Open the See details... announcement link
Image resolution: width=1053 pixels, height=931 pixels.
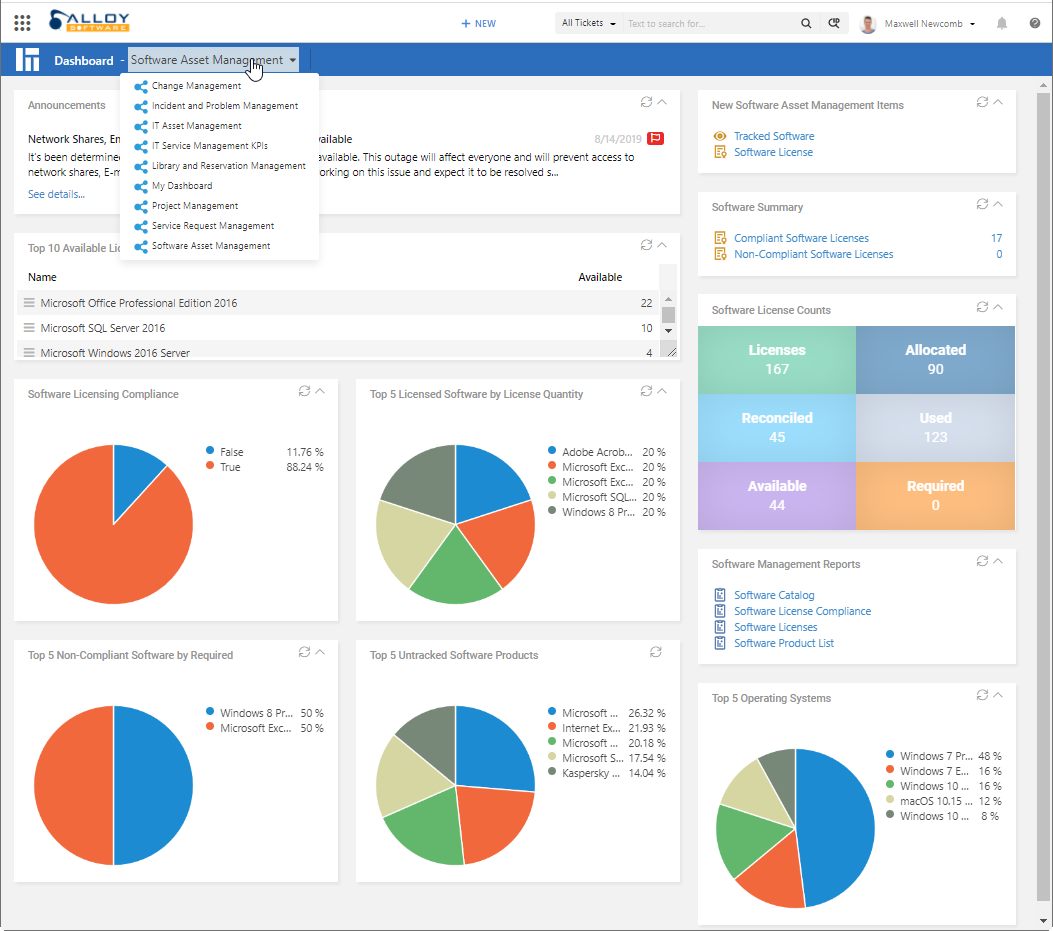[56, 194]
